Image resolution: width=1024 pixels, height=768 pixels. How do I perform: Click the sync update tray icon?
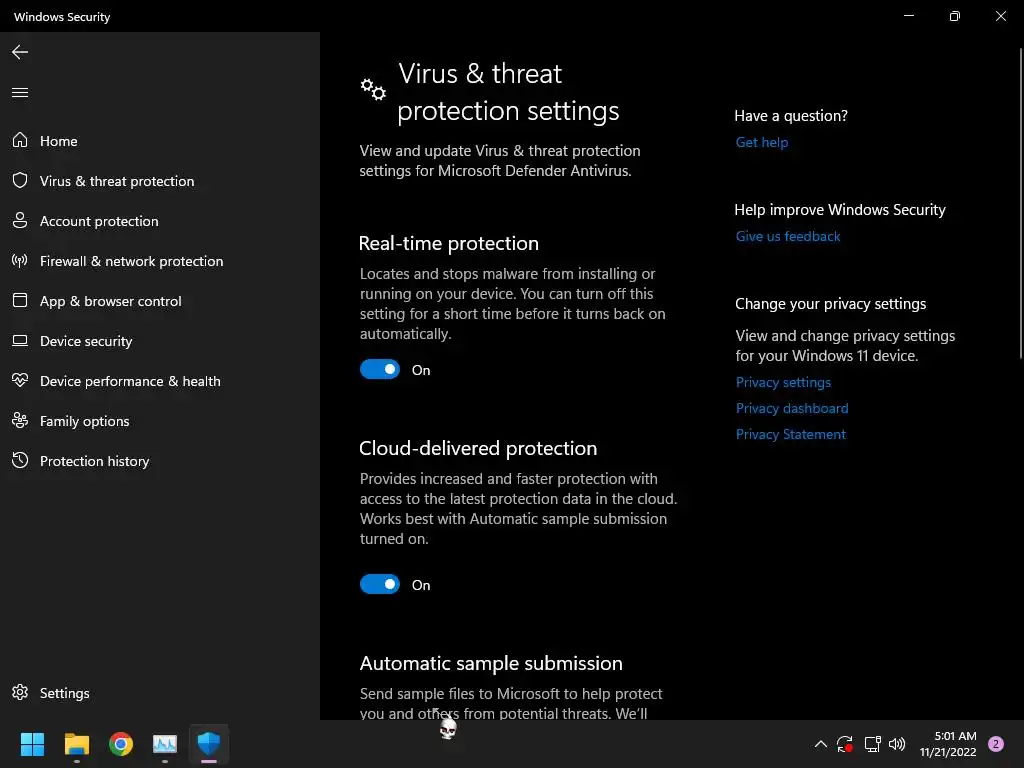pos(845,744)
